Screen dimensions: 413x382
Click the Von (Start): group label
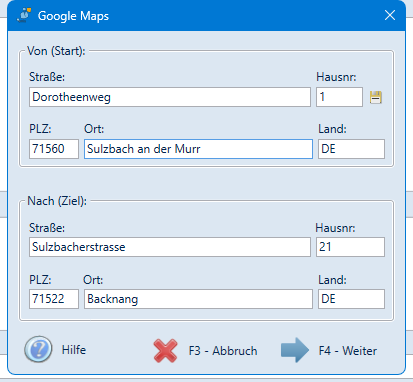(56, 51)
